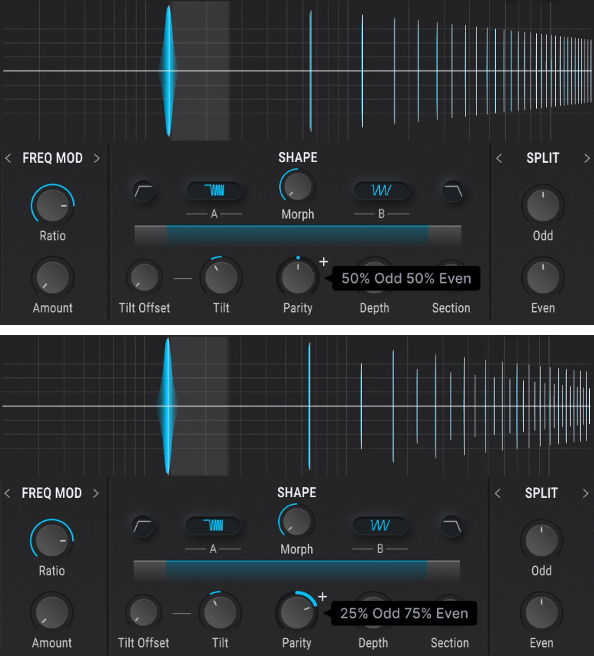This screenshot has width=594, height=656.
Task: Click high-cut filter icon in lower SHAPE panel
Action: 452,526
